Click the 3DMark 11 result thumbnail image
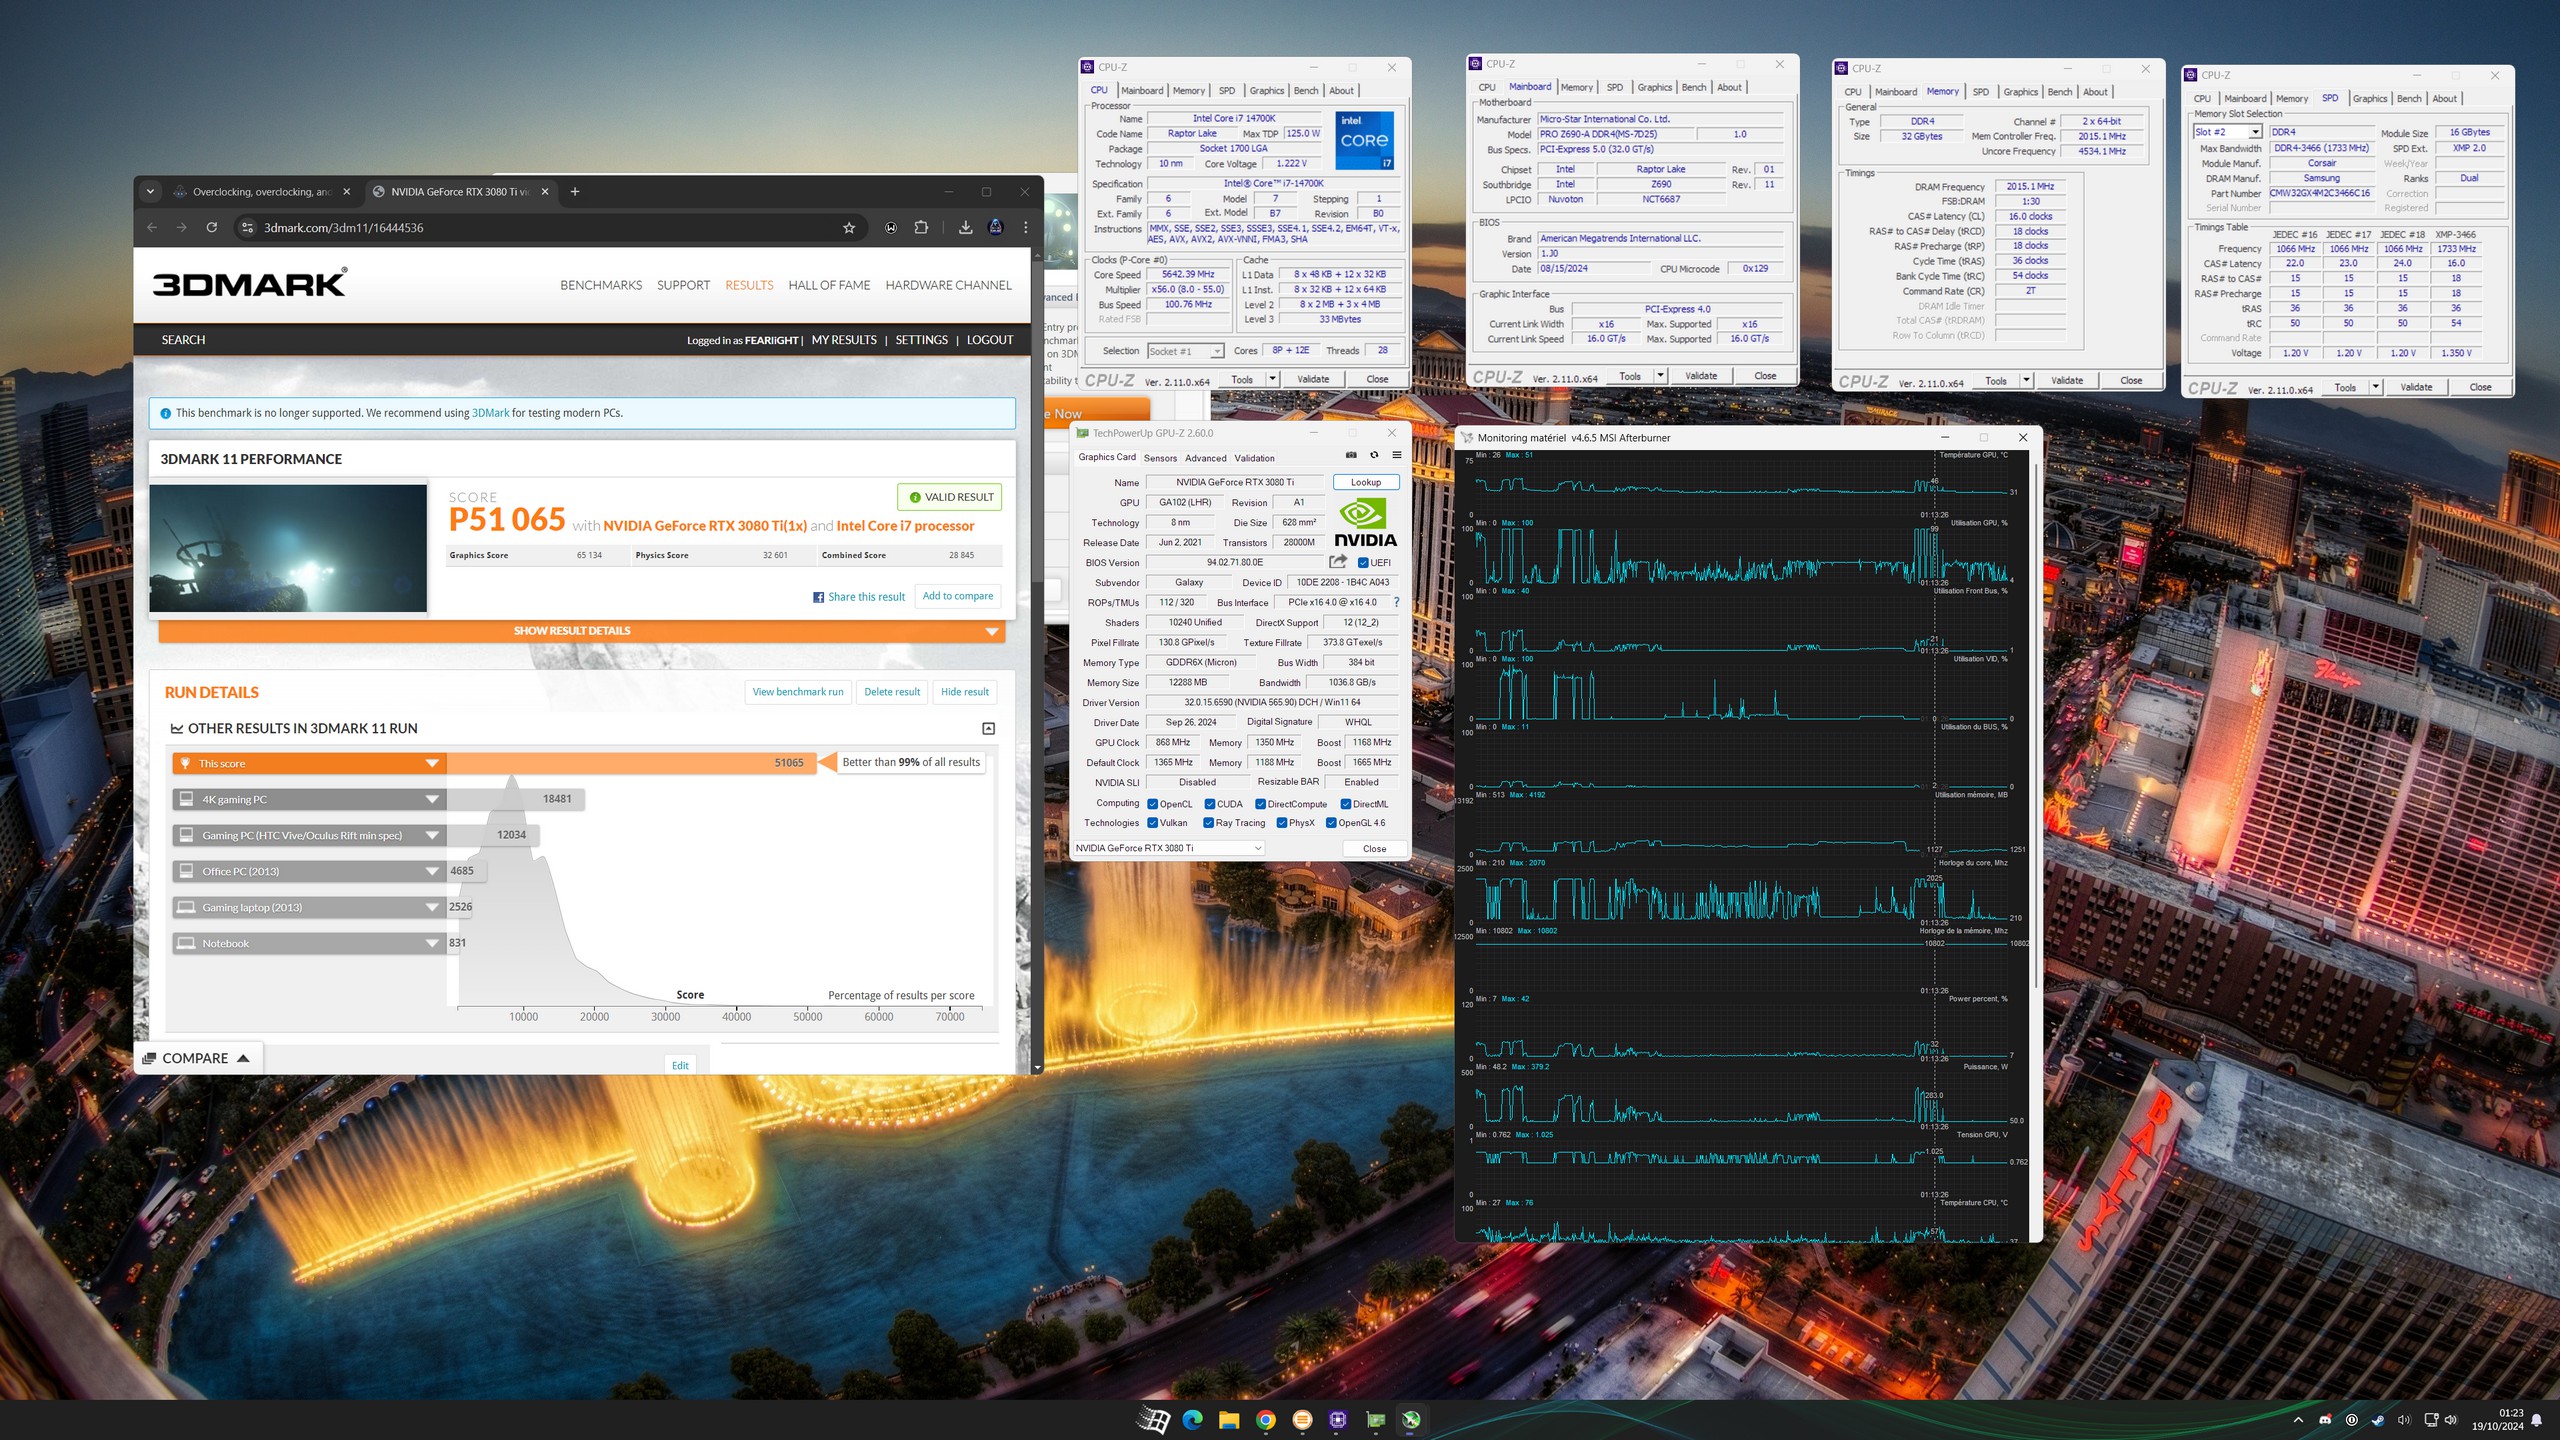This screenshot has width=2560, height=1440. point(288,548)
